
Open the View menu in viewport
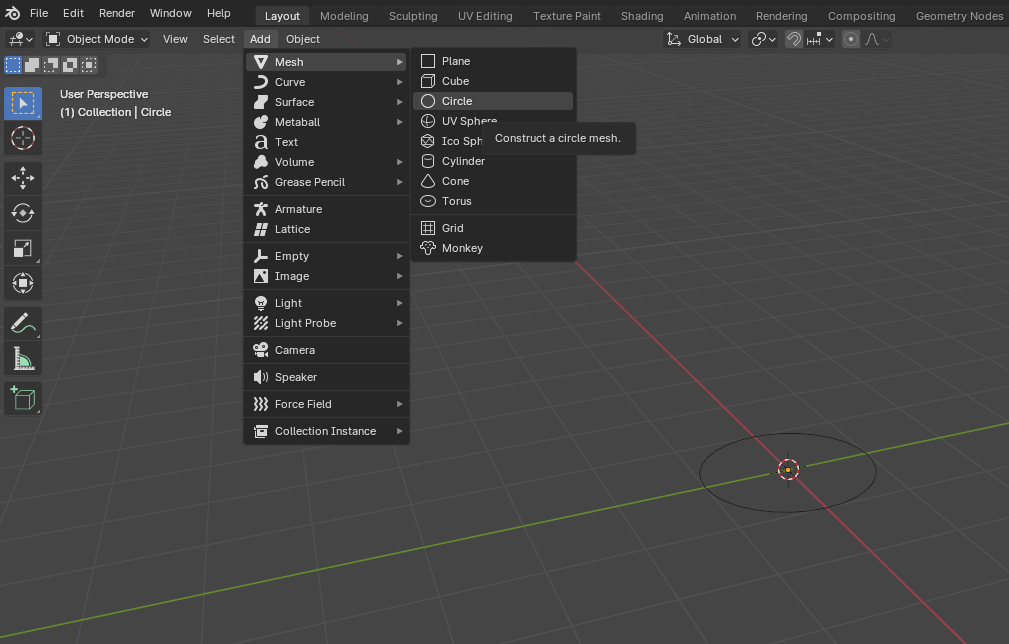pos(175,39)
